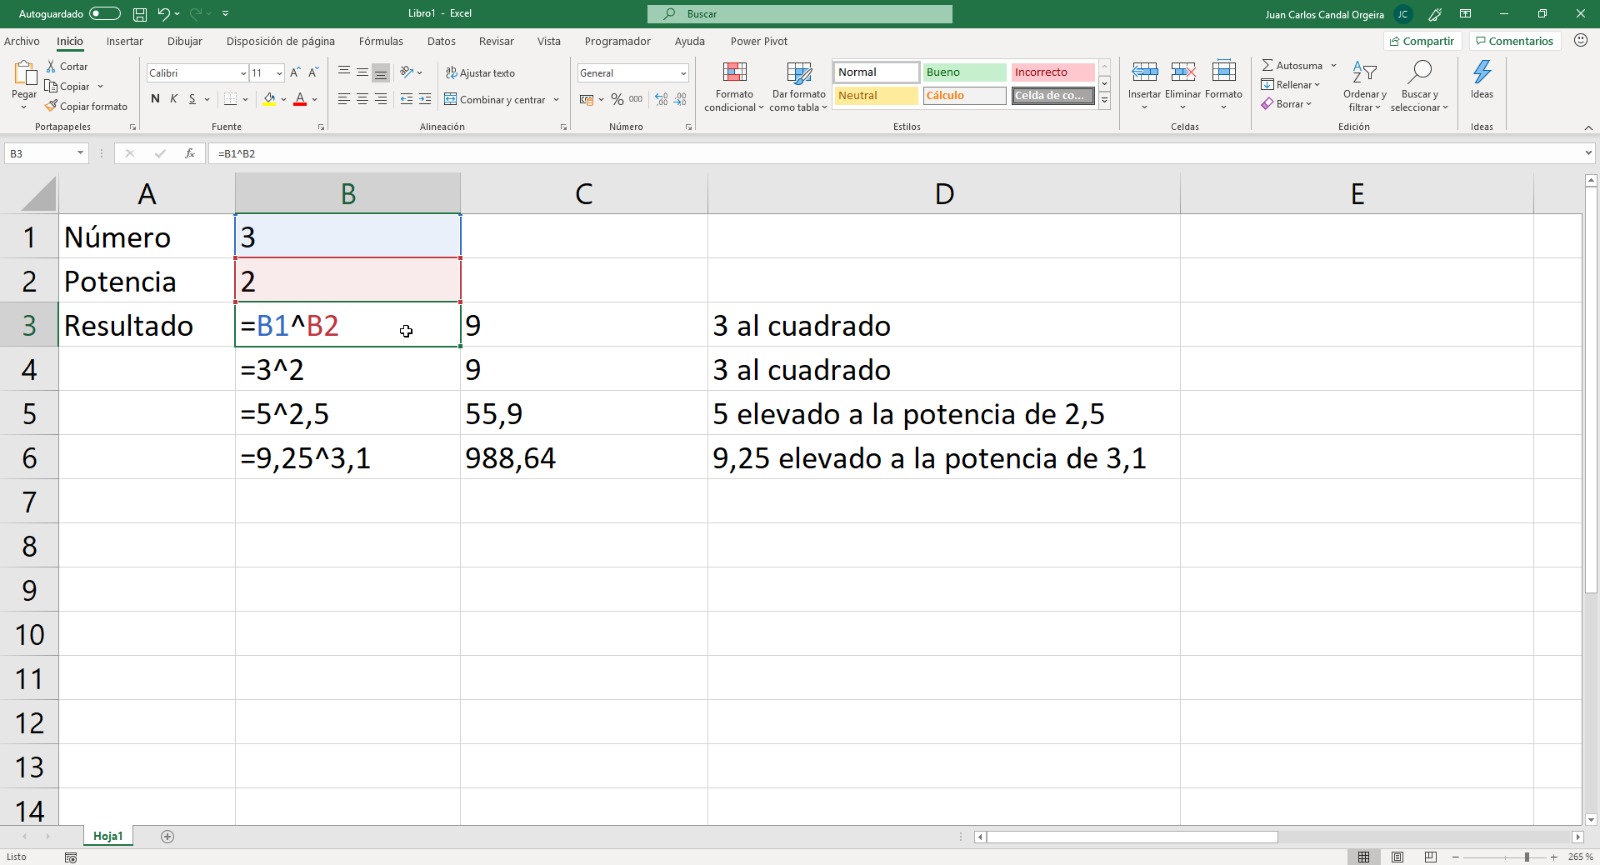Switch to the Datos tab
The height and width of the screenshot is (865, 1600).
tap(441, 41)
